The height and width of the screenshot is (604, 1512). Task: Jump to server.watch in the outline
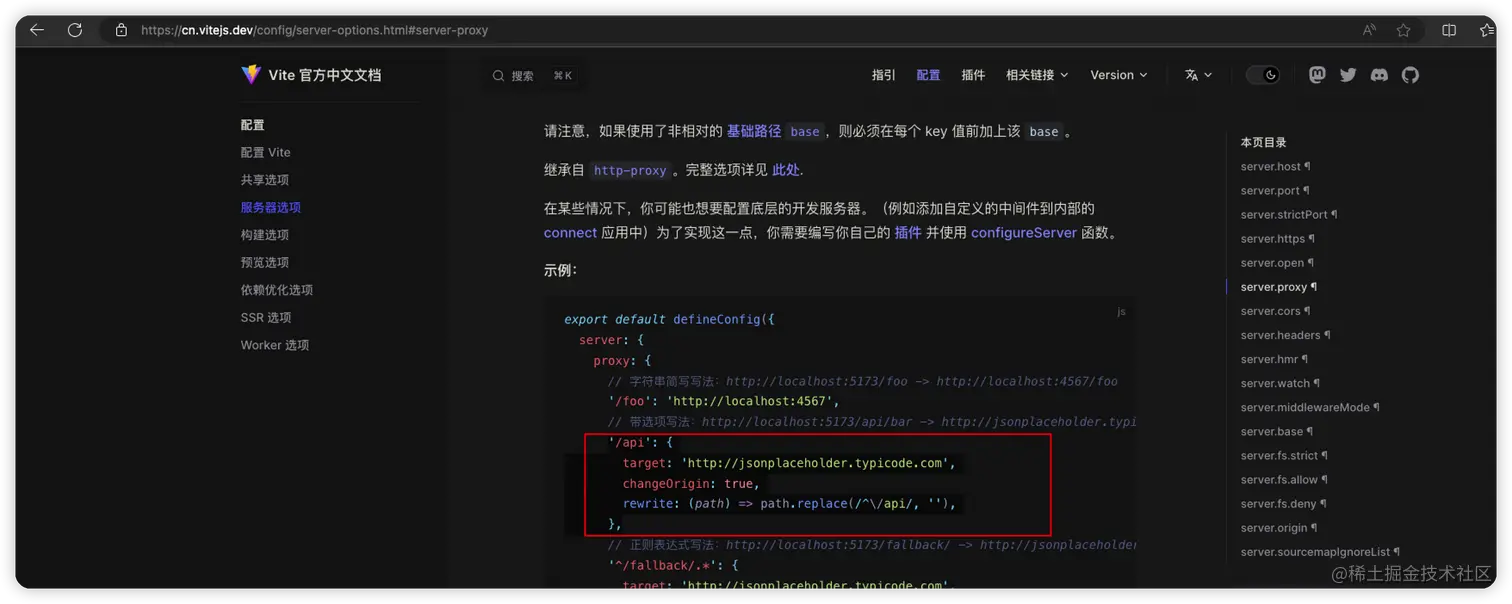pyautogui.click(x=1280, y=383)
